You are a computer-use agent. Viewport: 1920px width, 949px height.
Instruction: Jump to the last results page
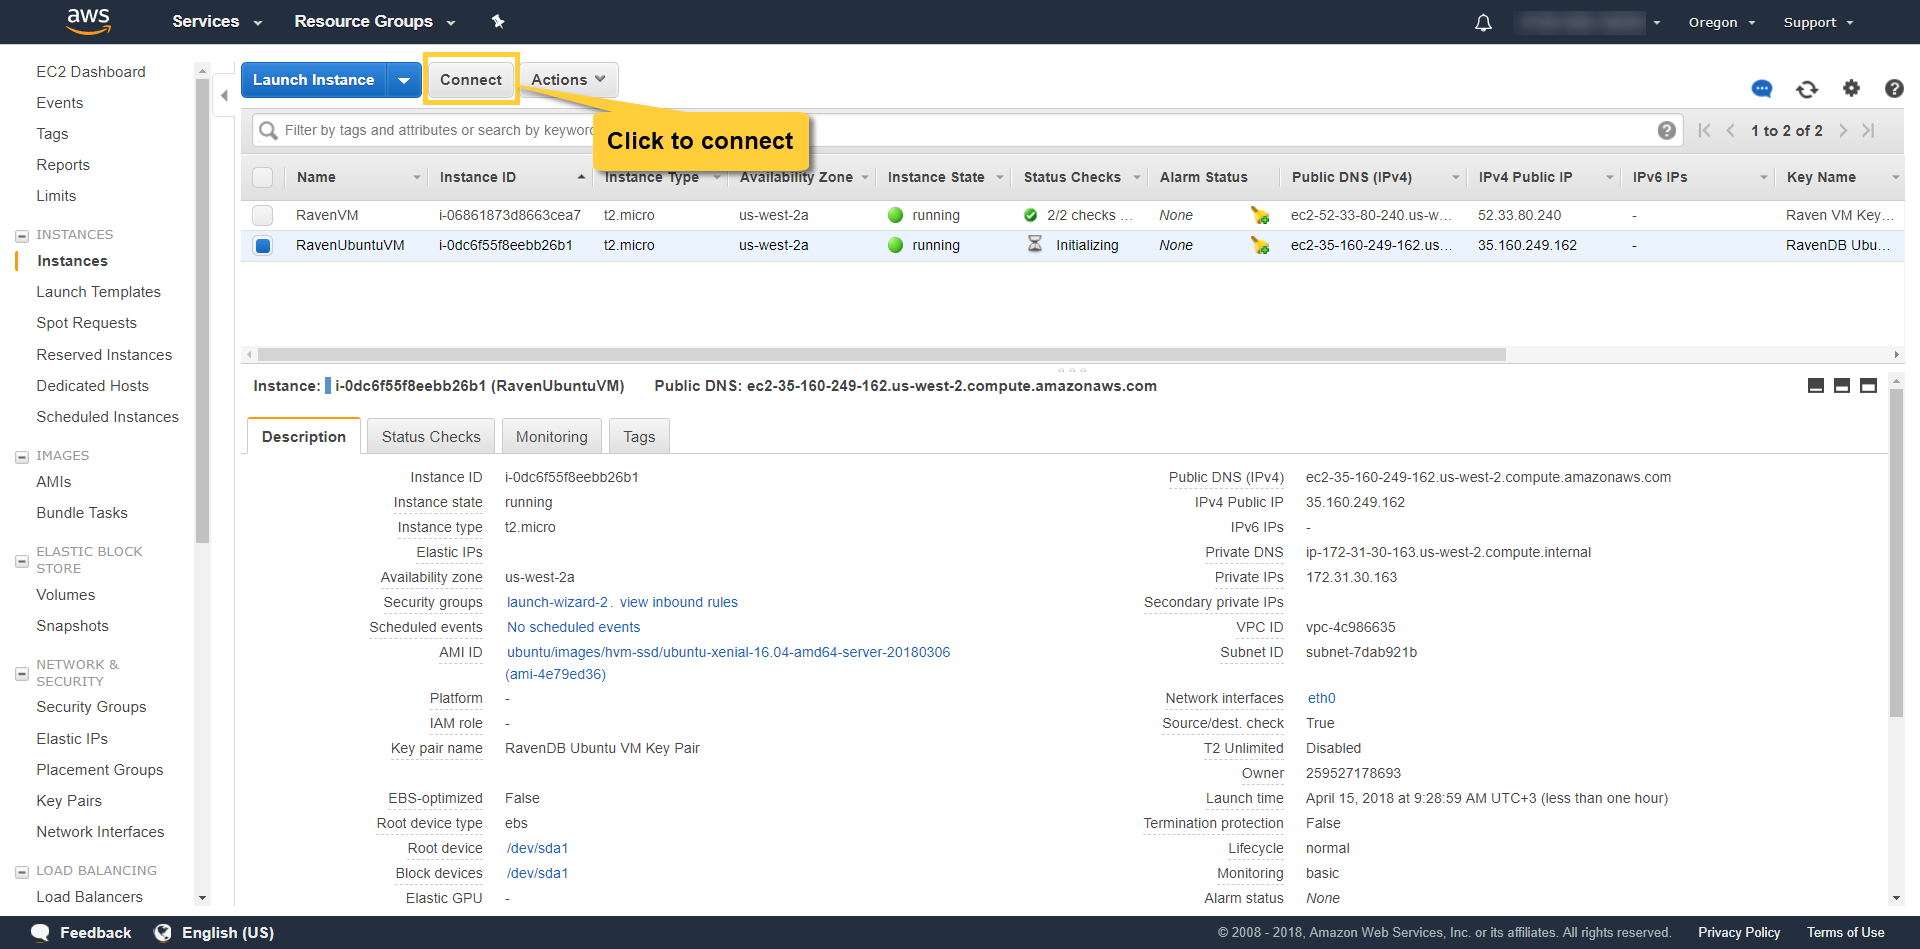(1868, 130)
